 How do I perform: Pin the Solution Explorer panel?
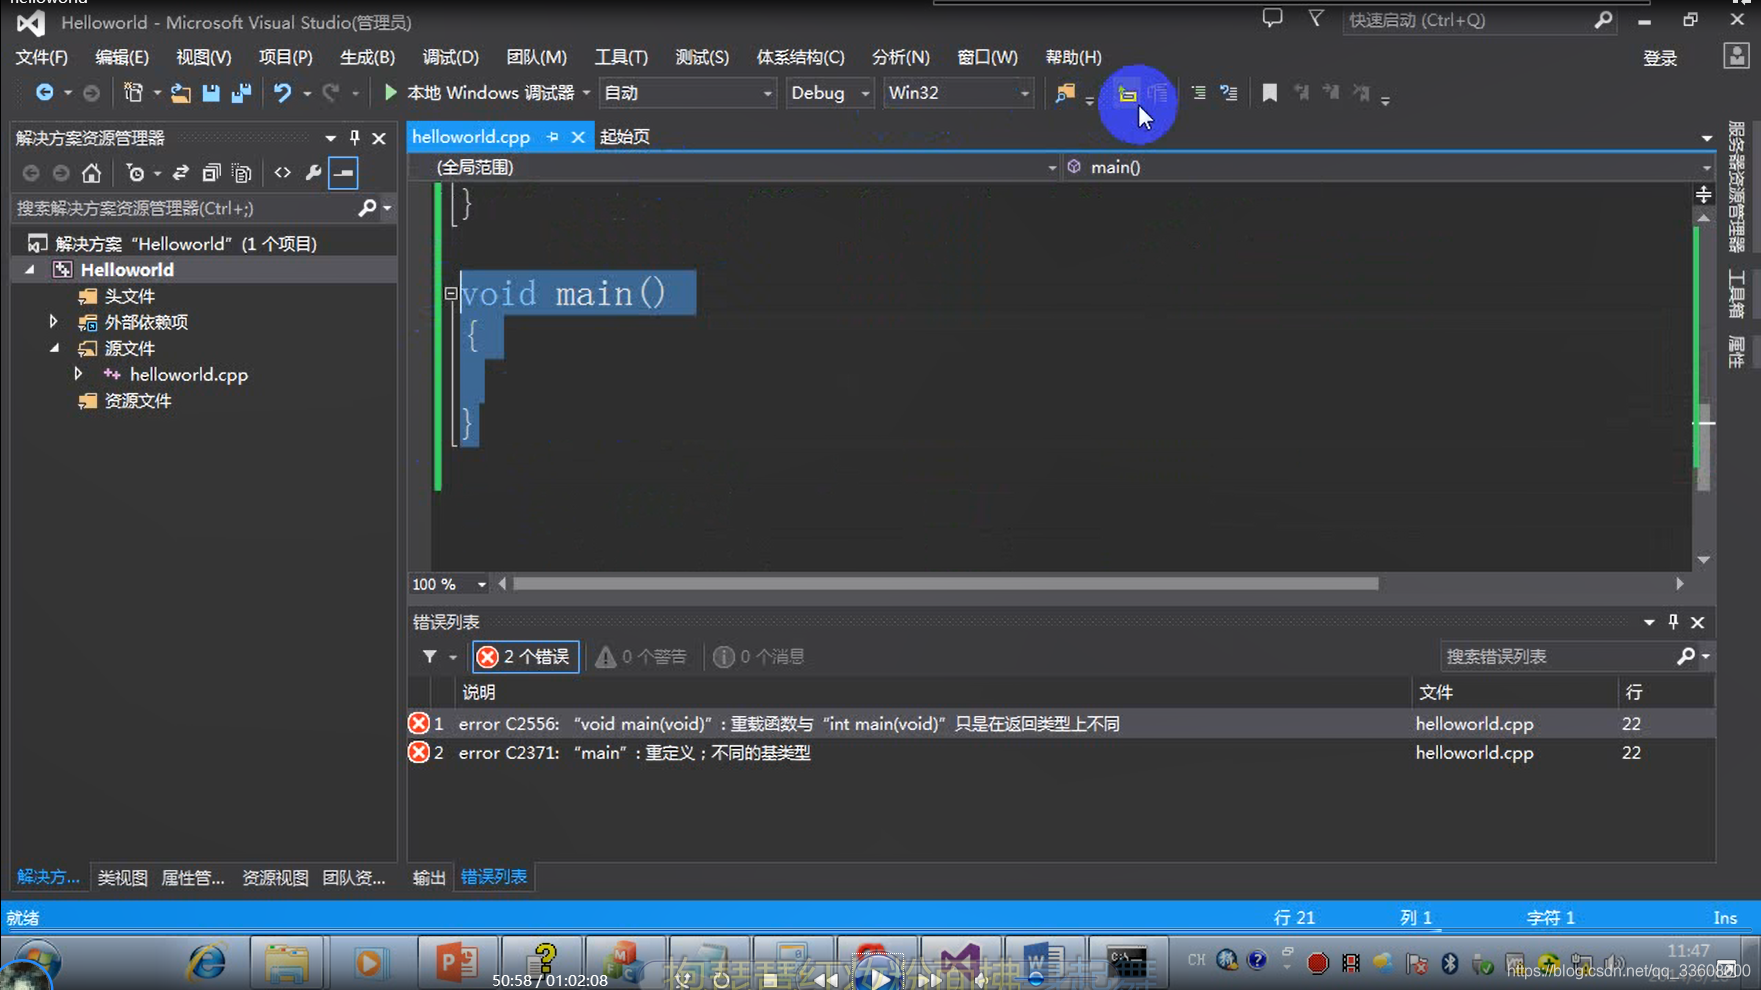[x=354, y=138]
